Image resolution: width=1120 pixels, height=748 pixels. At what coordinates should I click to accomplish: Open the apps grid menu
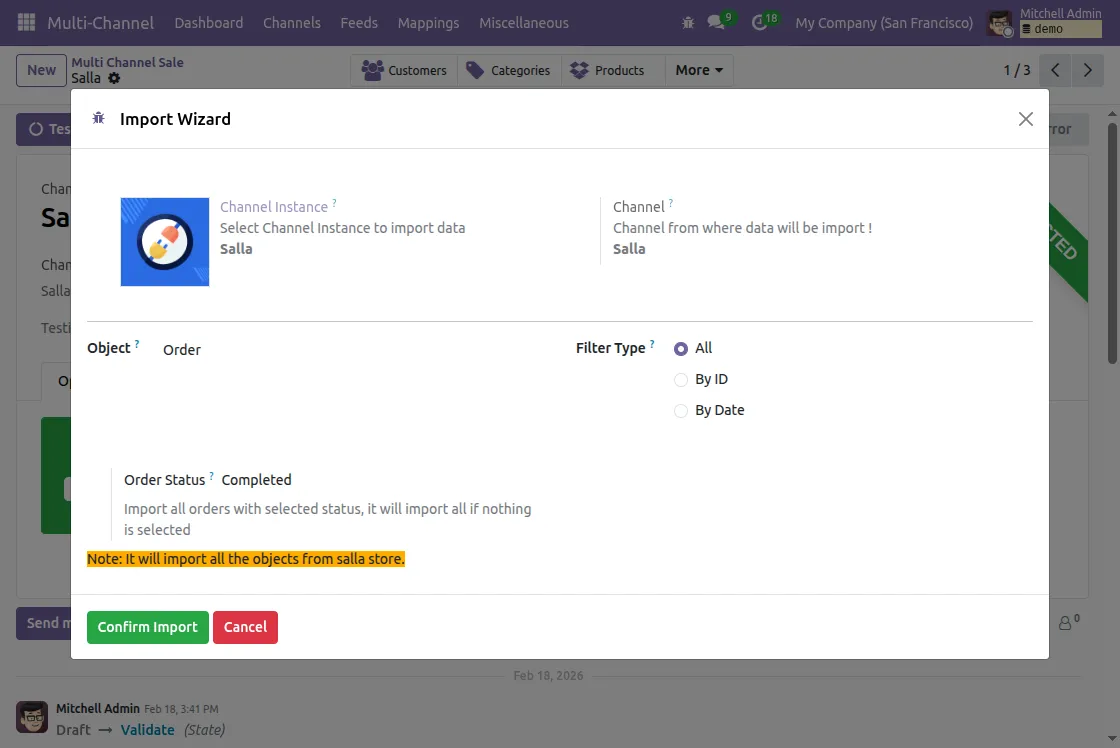coord(25,22)
